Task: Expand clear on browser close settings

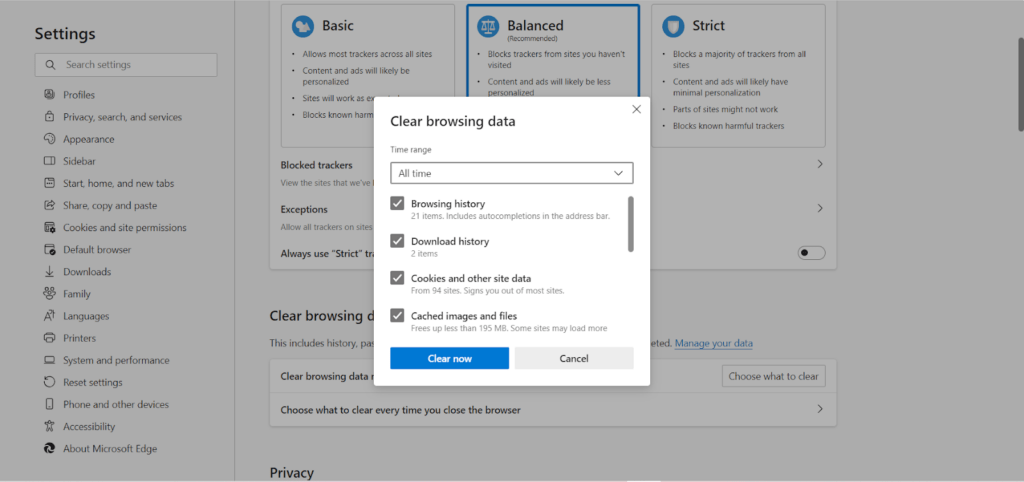Action: click(819, 409)
